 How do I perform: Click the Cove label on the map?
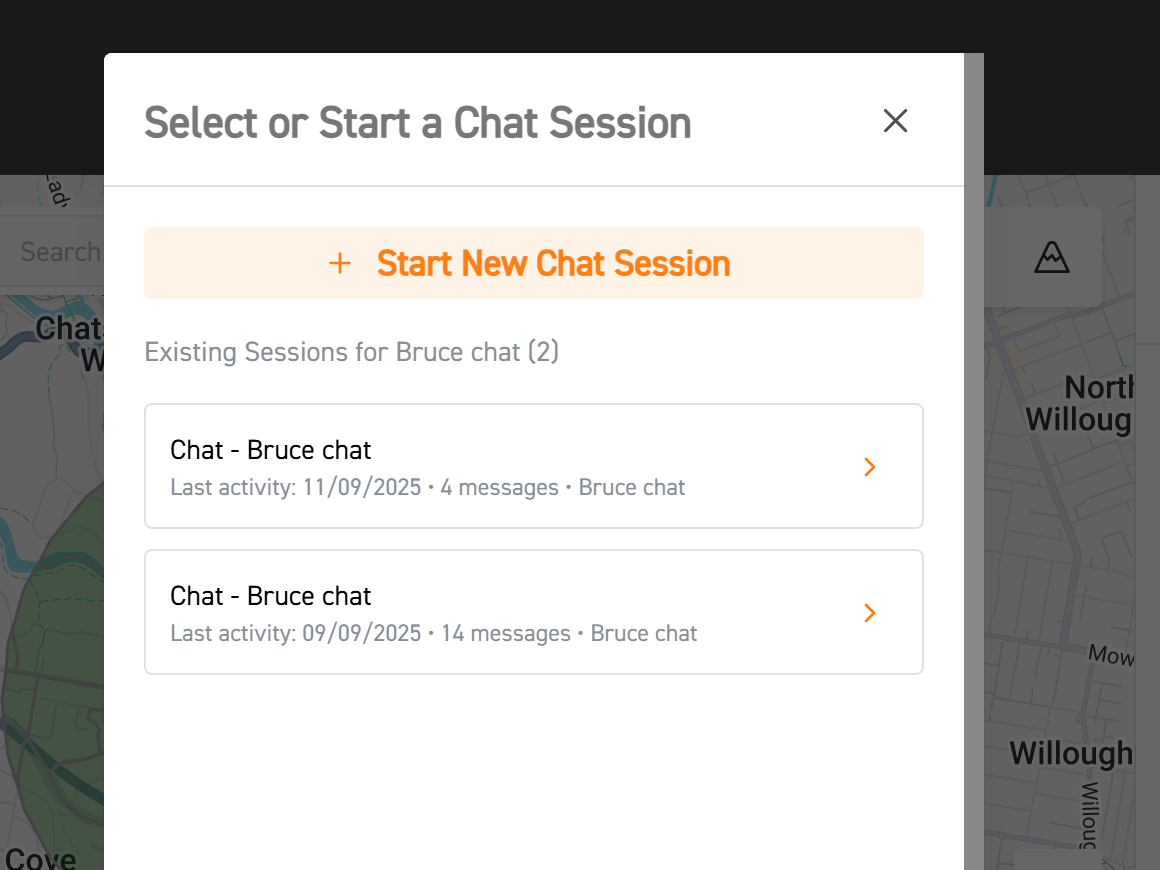pos(40,858)
